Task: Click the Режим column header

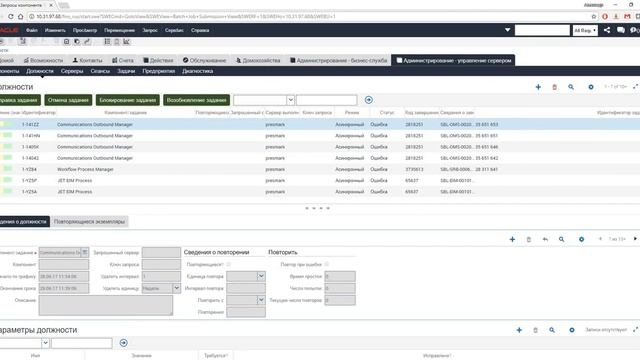Action: [x=352, y=112]
